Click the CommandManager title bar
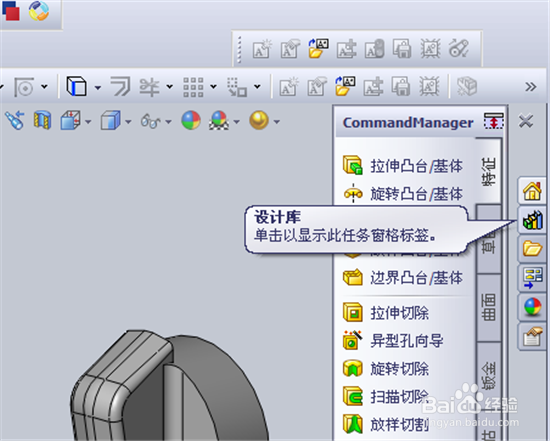550x441 pixels. click(408, 122)
